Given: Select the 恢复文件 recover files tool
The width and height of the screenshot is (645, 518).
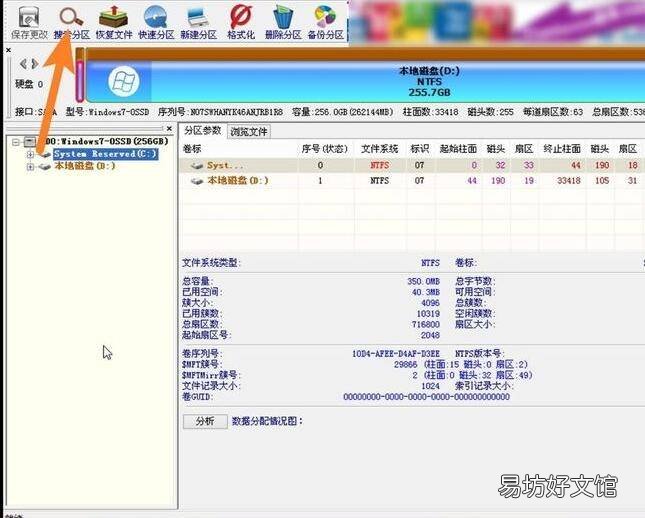Looking at the screenshot, I should pos(114,22).
